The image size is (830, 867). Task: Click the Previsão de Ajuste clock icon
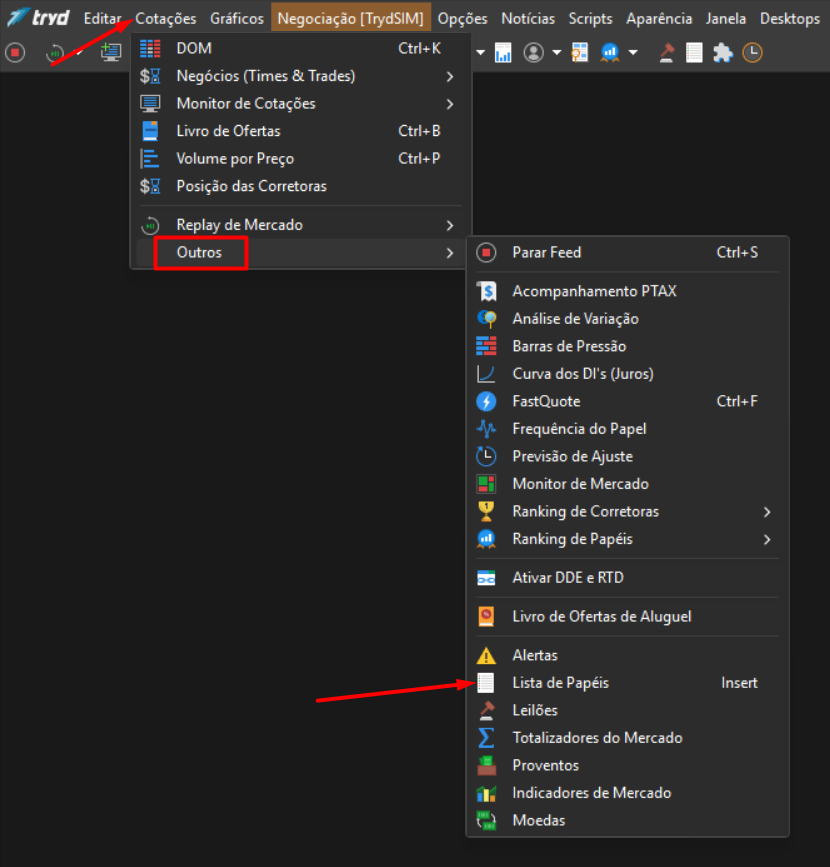[486, 456]
